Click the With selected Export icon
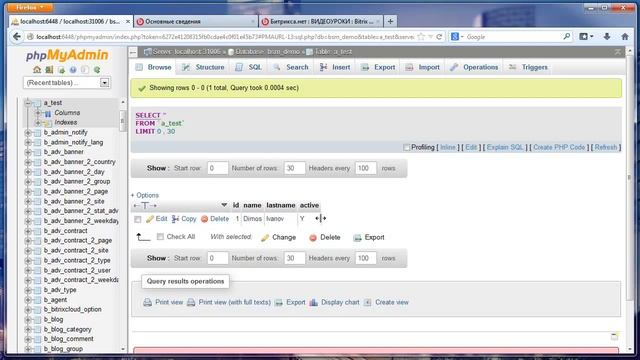 pos(357,238)
